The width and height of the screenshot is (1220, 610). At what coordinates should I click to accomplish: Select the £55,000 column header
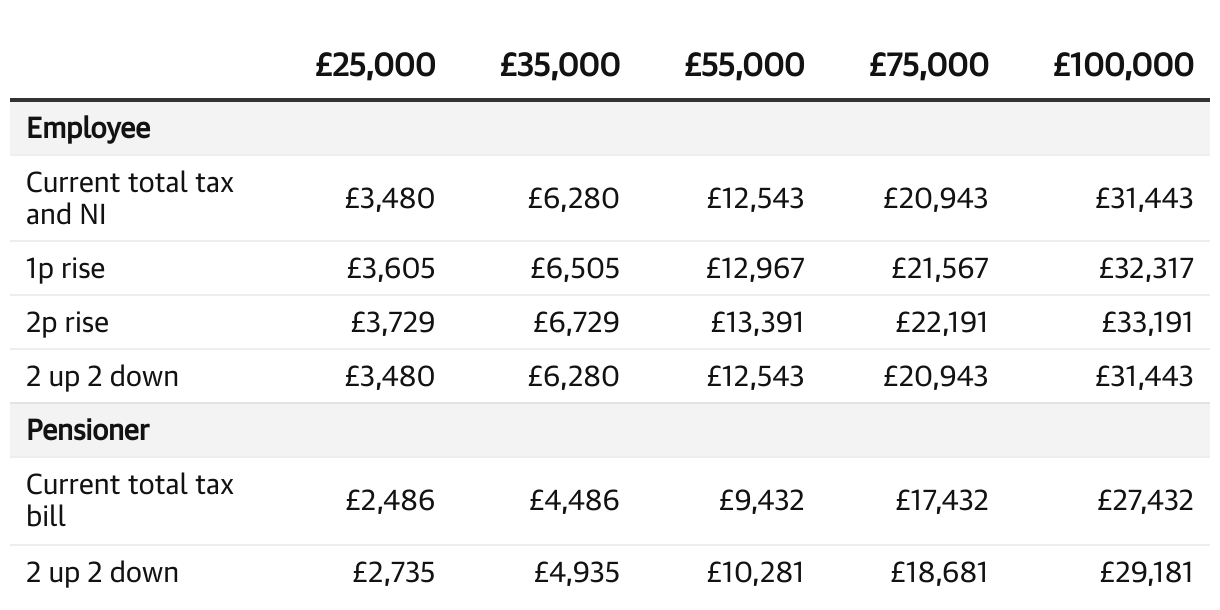point(744,66)
